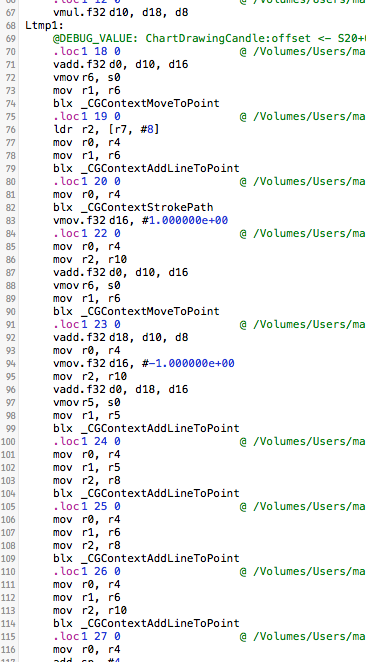
Task: Click 'blx _CGContextAddLineToPoint' on line 114
Action: click(146, 624)
